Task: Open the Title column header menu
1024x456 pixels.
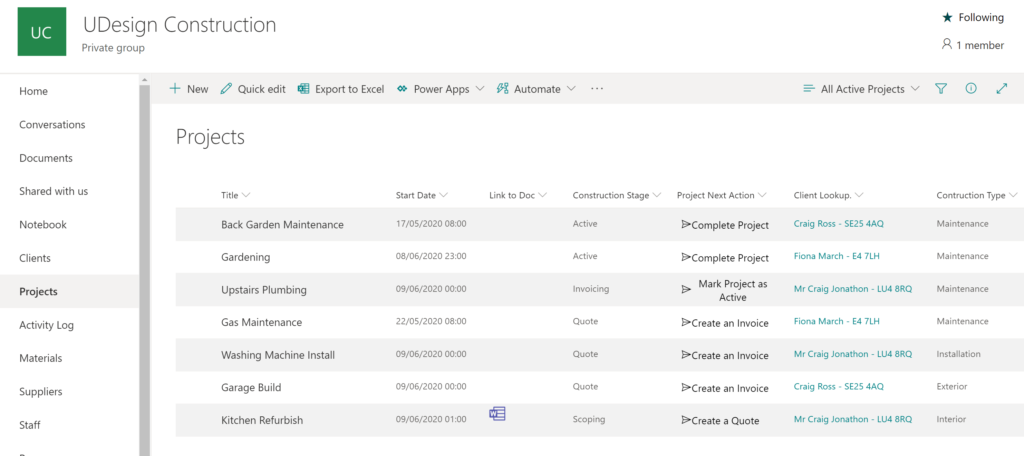Action: [x=236, y=195]
